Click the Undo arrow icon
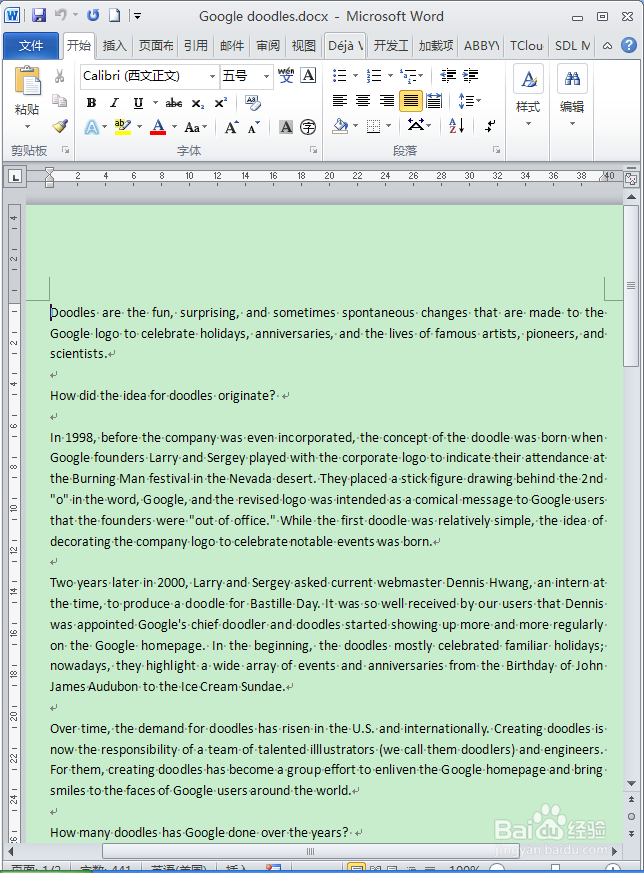The width and height of the screenshot is (644, 873). (61, 15)
